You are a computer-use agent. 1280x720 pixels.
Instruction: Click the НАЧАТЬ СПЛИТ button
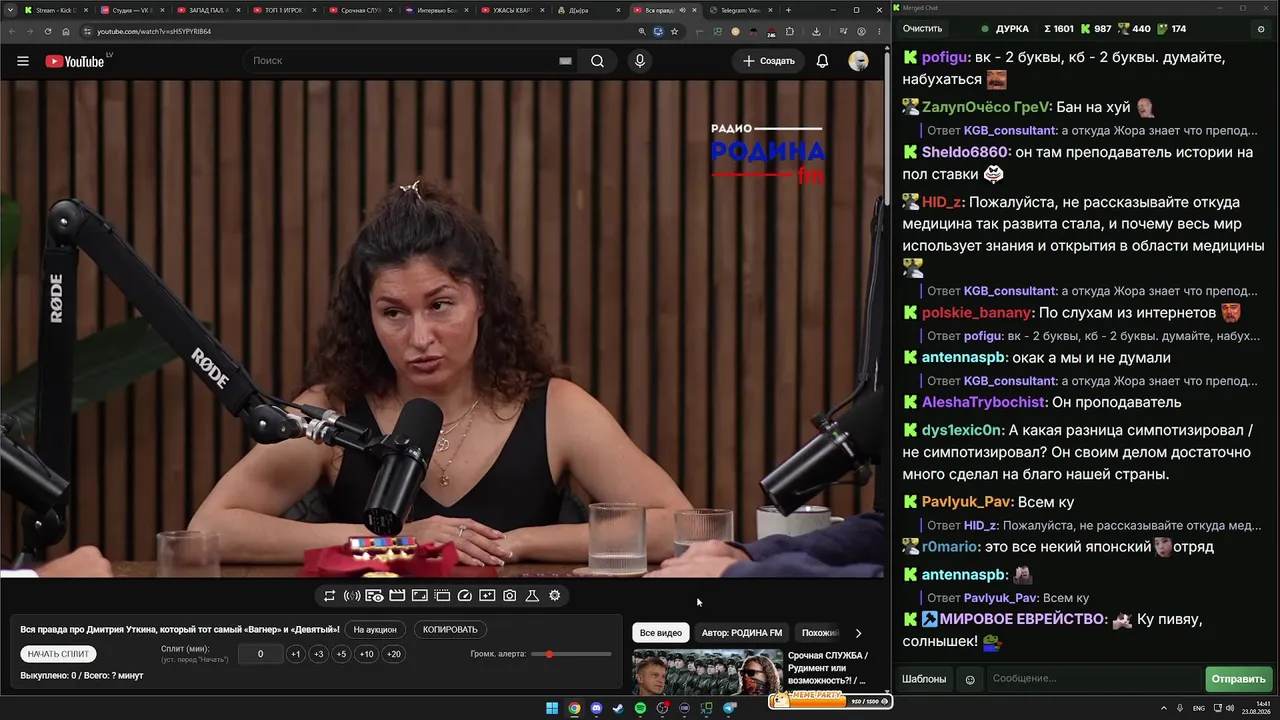58,654
